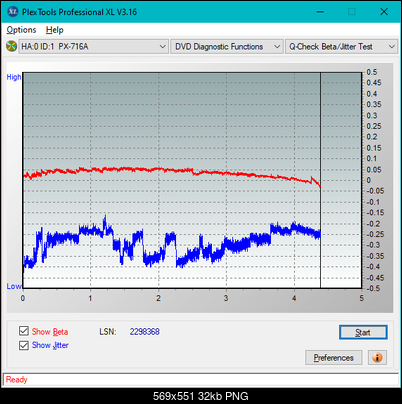Click the -0.5 value on the beta scale
The width and height of the screenshot is (402, 404).
(x=373, y=288)
